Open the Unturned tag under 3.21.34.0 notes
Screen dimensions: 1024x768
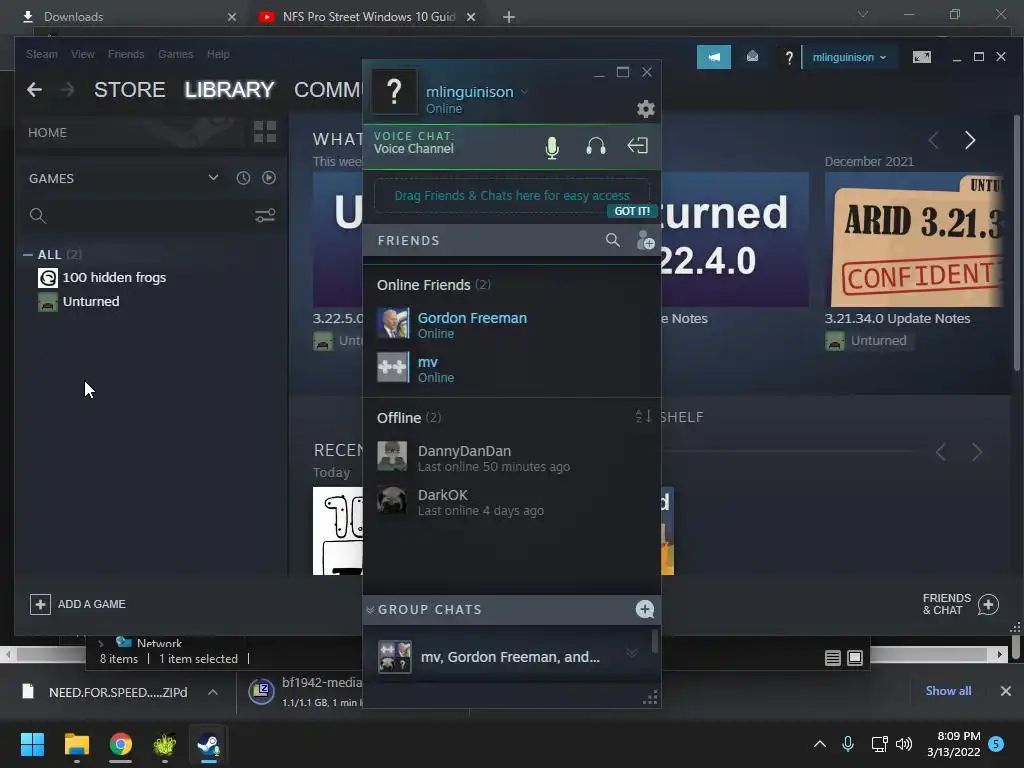867,340
